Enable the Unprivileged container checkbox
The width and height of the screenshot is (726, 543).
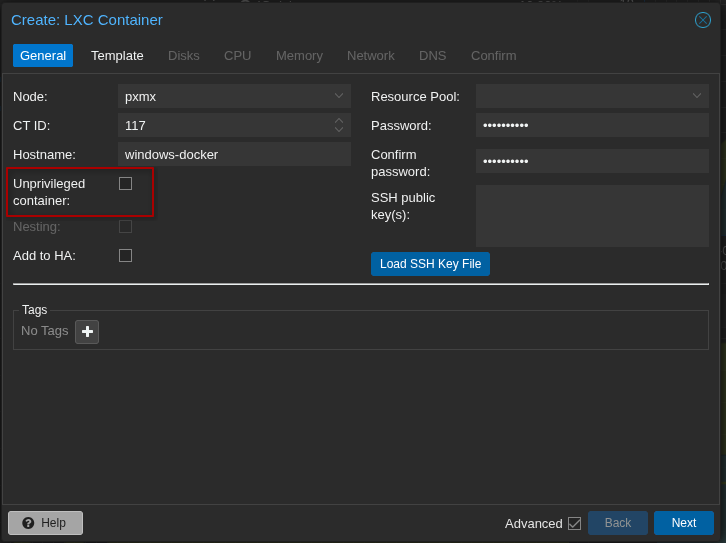(125, 184)
